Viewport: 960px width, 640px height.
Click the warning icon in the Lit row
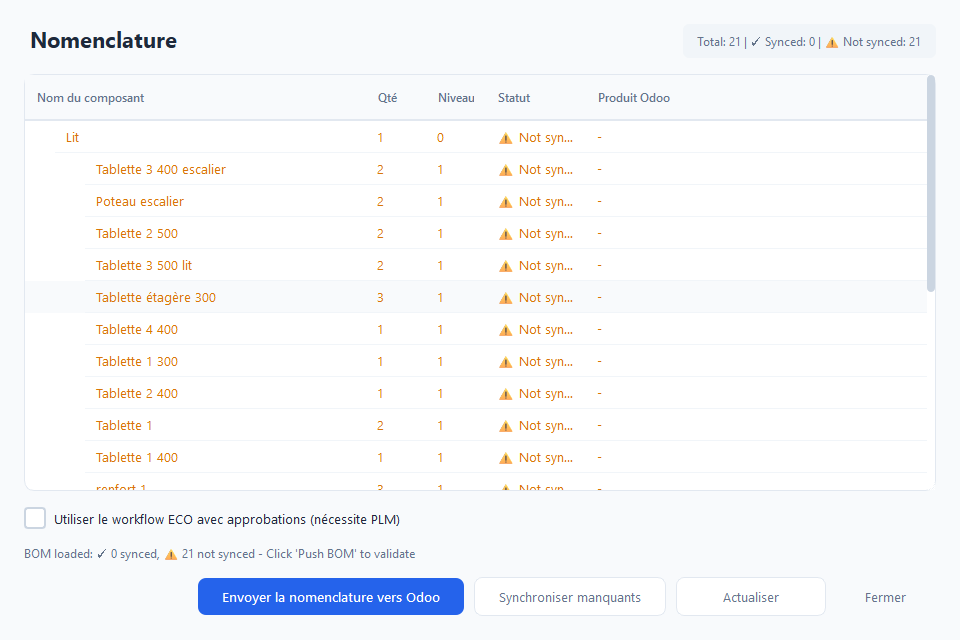tap(506, 138)
